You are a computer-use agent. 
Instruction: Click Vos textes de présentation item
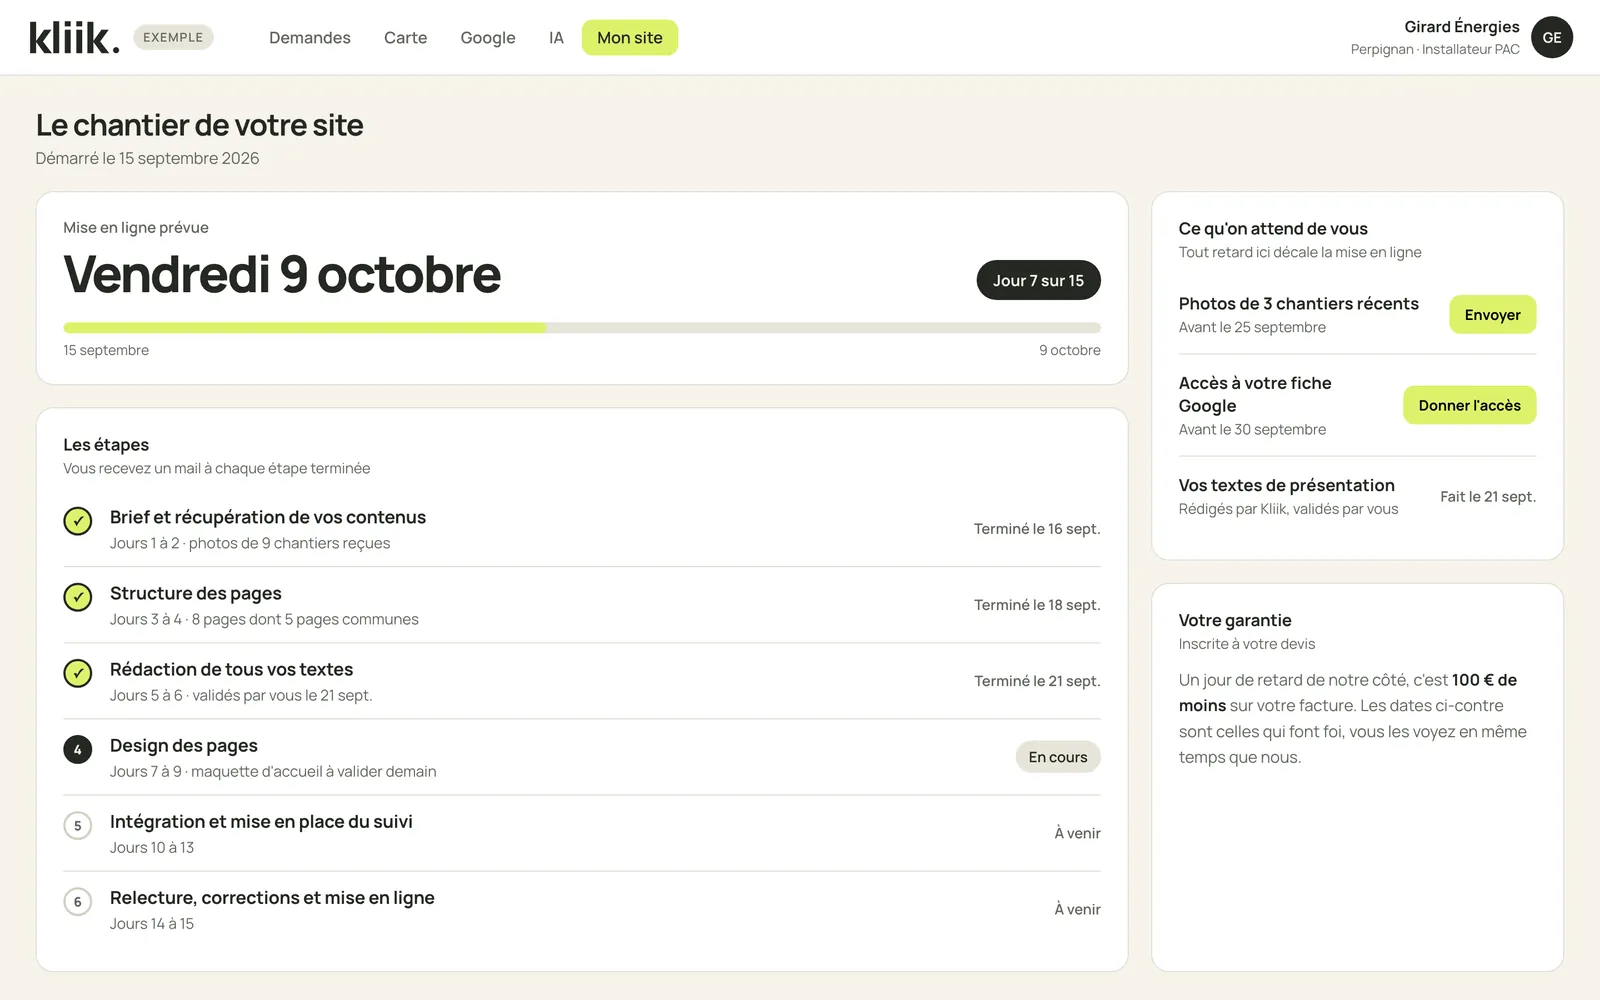point(1286,485)
